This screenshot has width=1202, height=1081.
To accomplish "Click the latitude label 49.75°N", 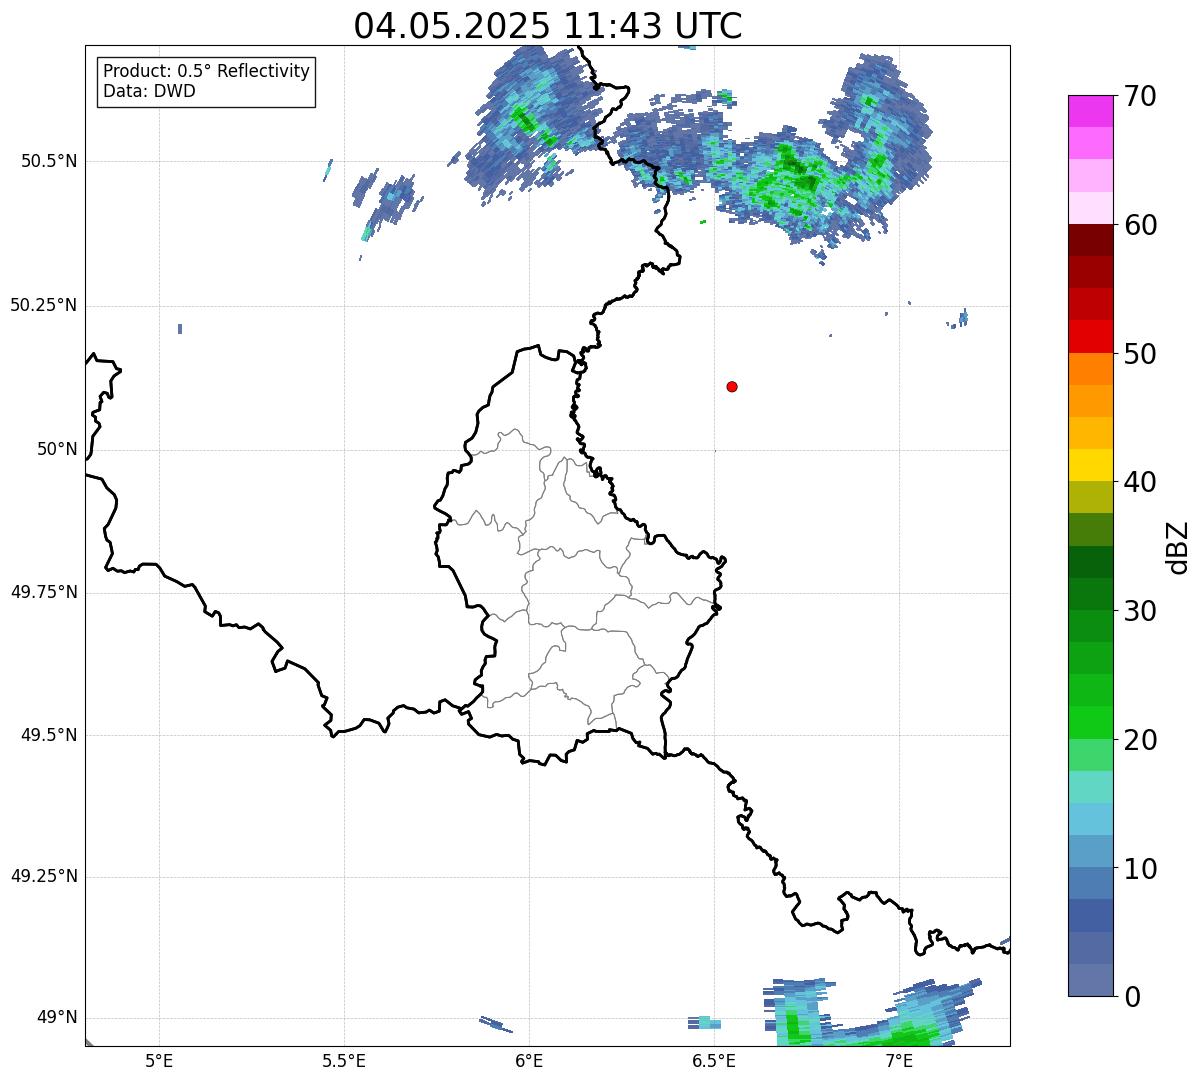I will pos(44,592).
